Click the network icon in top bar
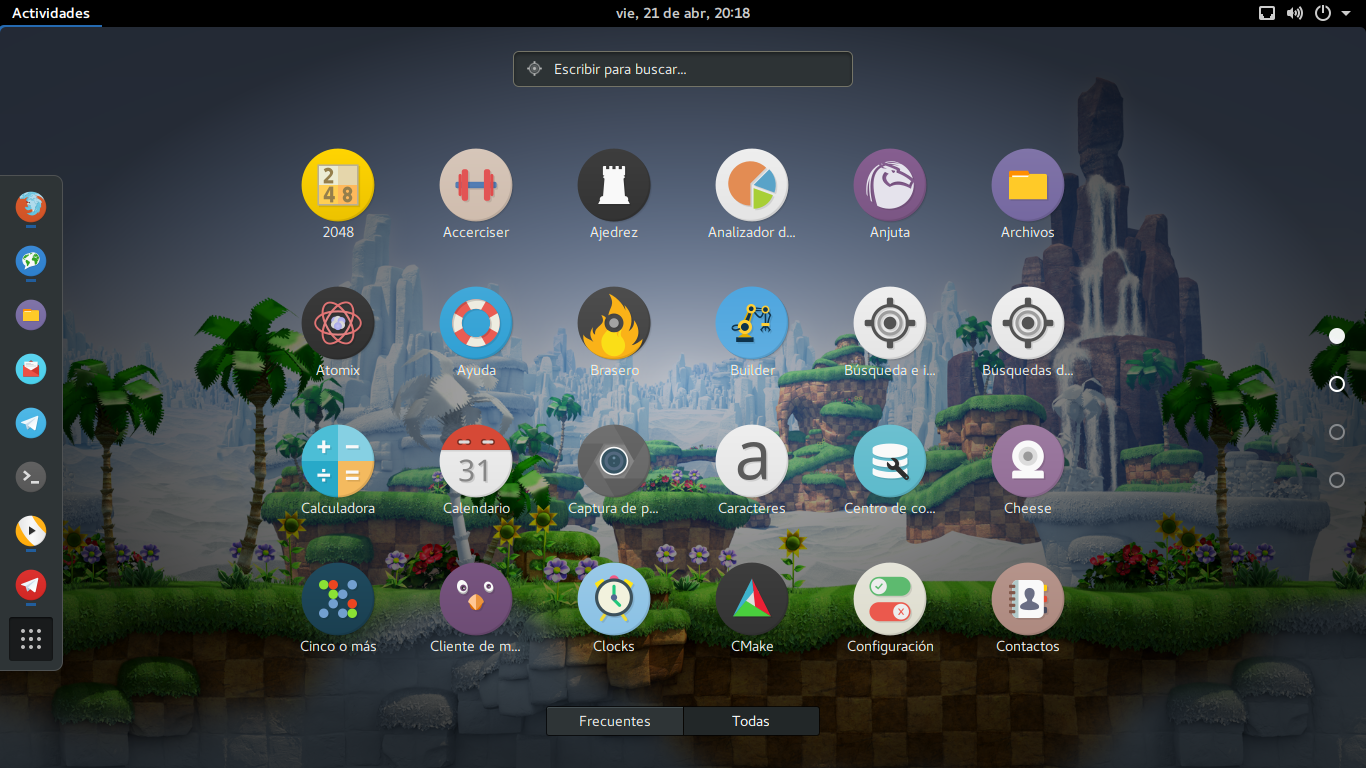 tap(1267, 13)
